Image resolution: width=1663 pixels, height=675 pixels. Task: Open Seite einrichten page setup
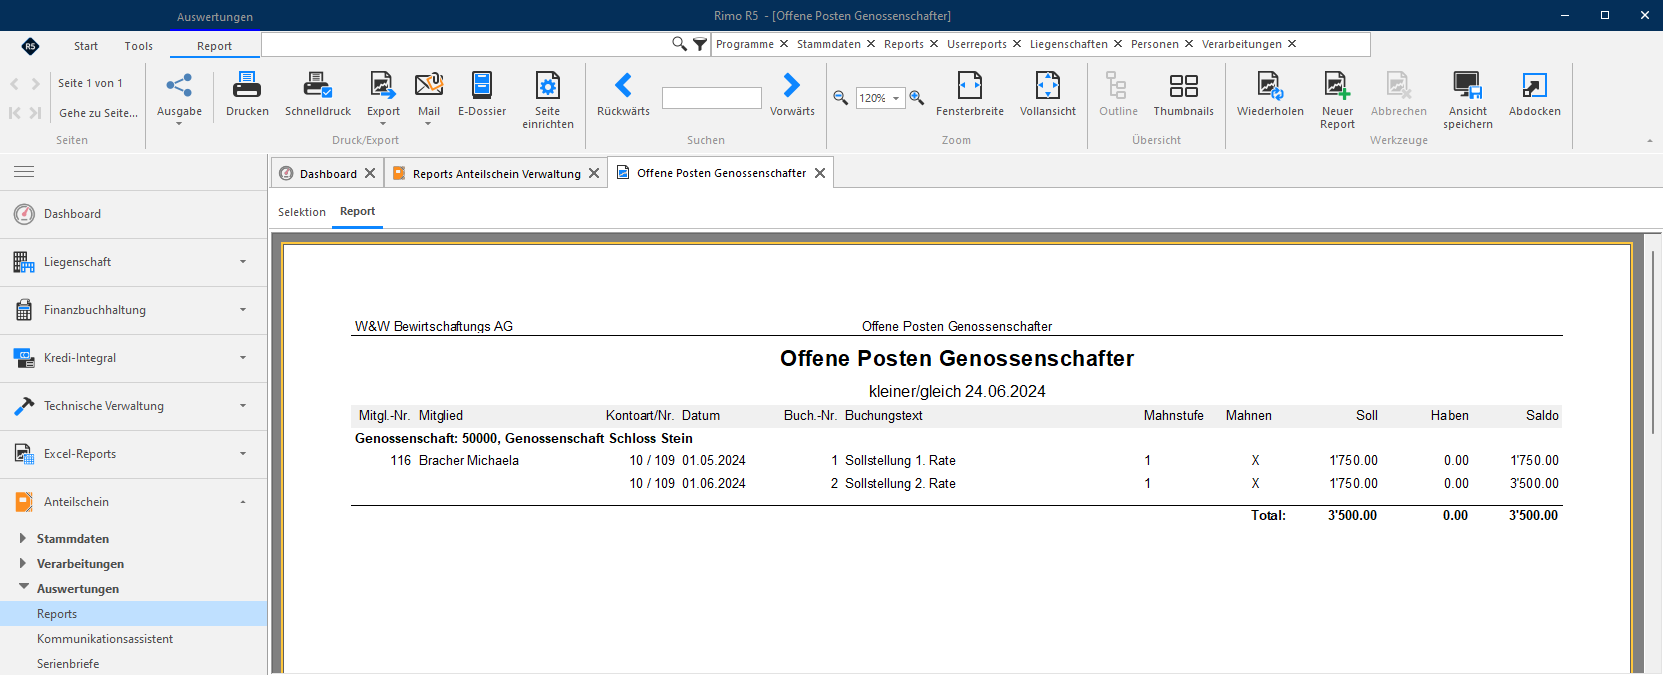(x=548, y=100)
